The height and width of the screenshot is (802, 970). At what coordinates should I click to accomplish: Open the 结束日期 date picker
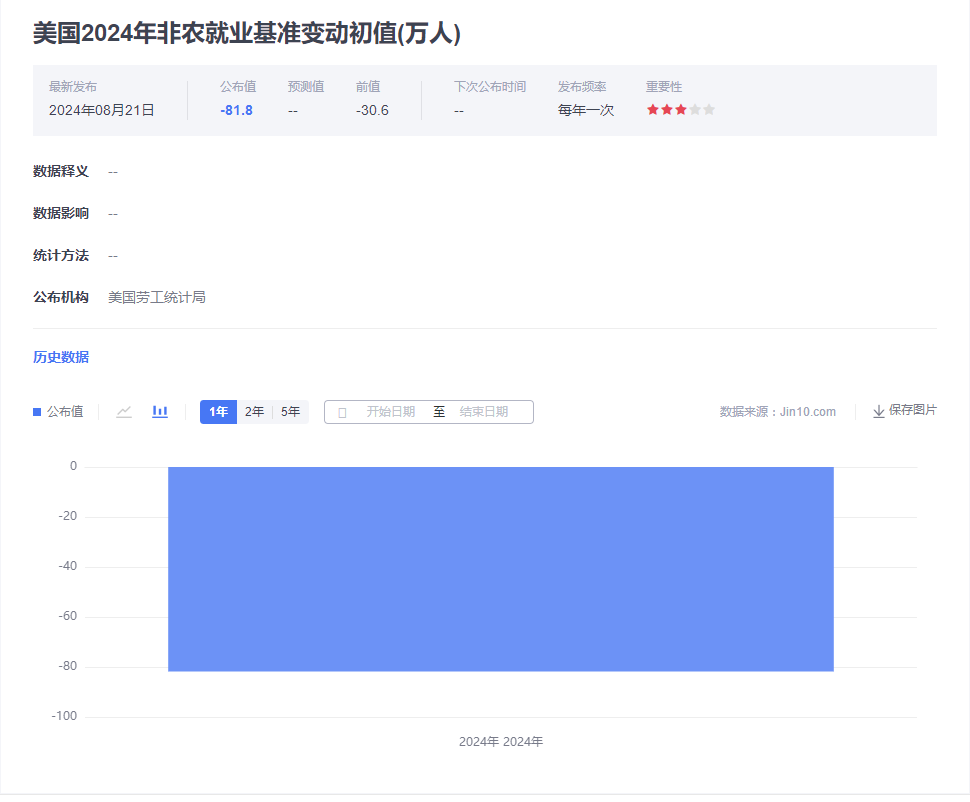tap(484, 412)
